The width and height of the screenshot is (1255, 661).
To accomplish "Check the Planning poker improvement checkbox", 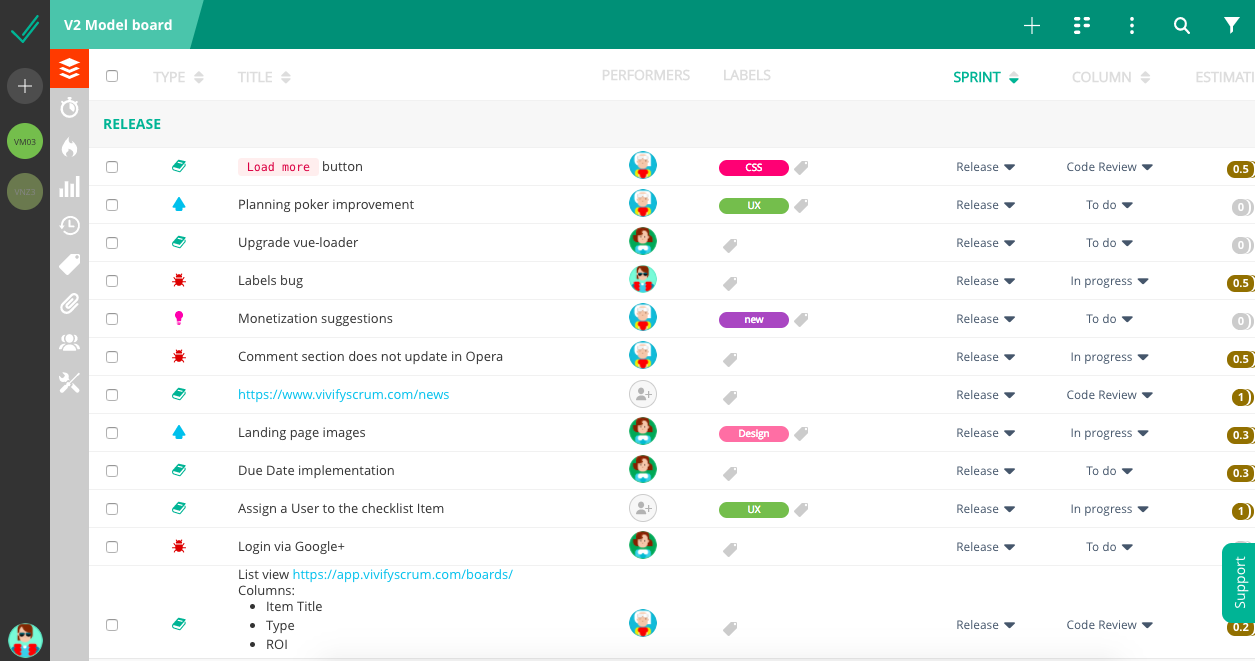I will tap(112, 205).
